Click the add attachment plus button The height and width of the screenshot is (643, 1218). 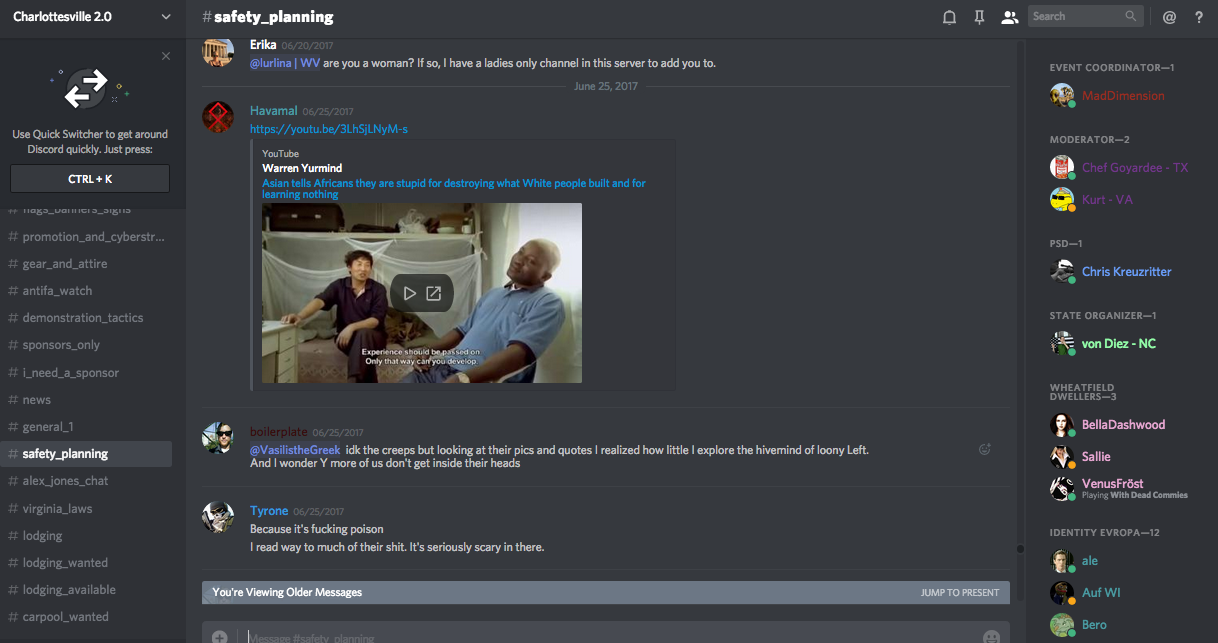220,636
